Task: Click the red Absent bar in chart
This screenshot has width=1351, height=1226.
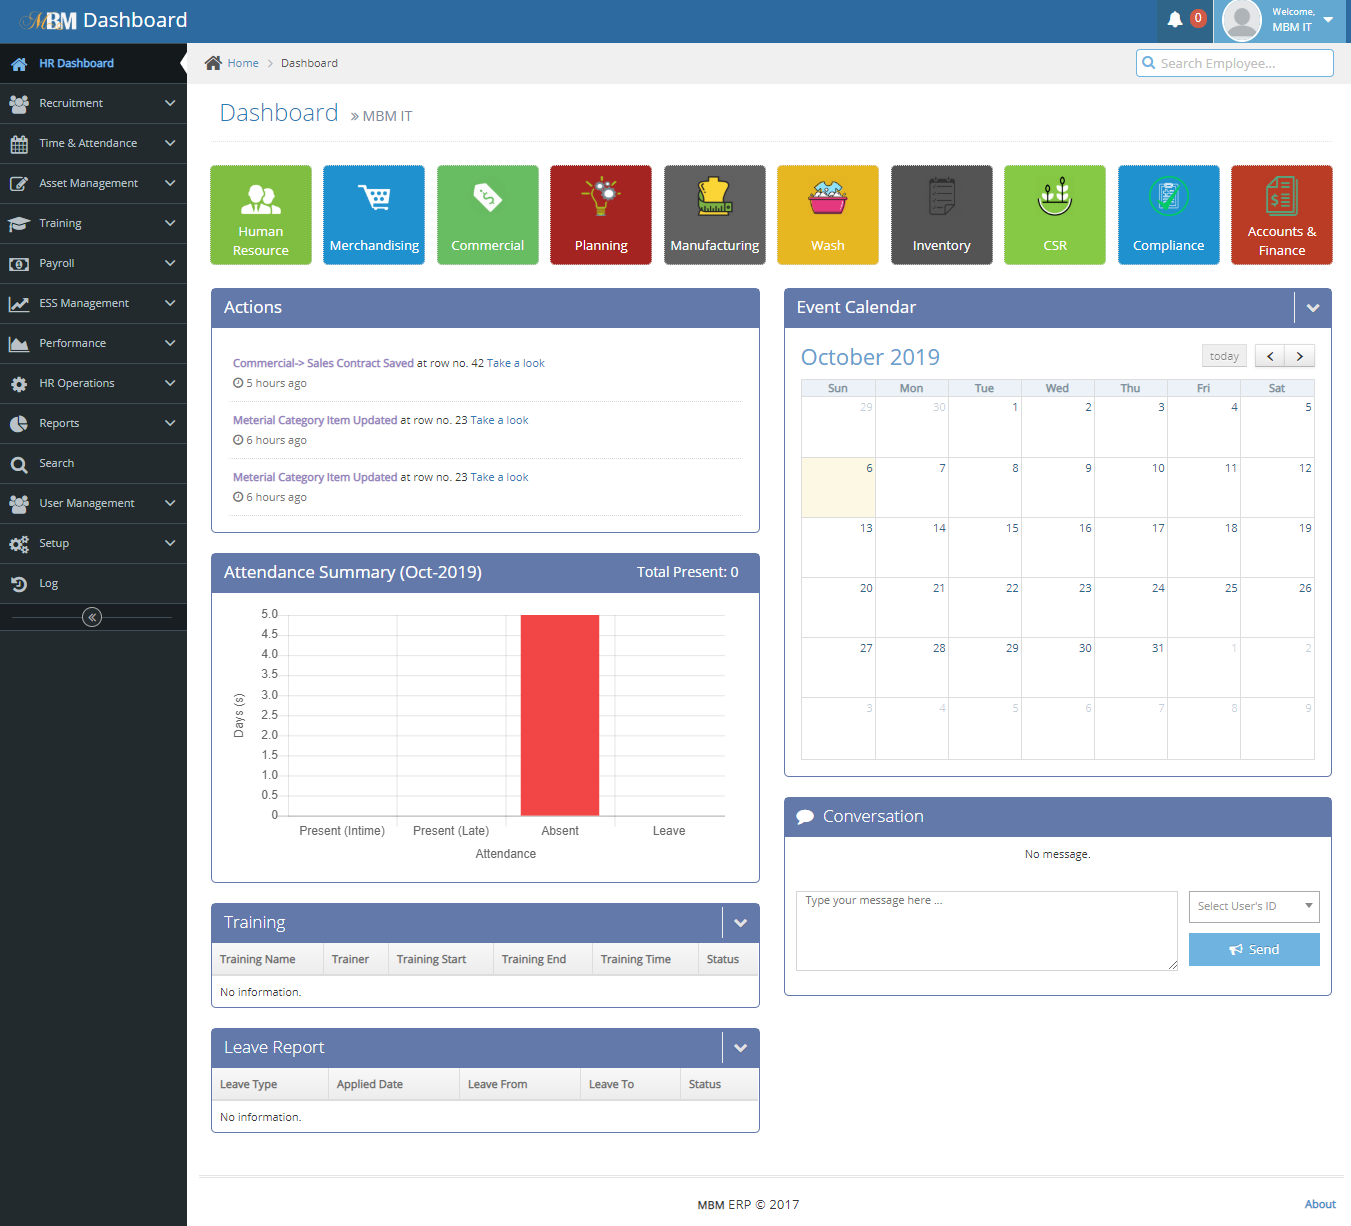Action: (x=559, y=714)
